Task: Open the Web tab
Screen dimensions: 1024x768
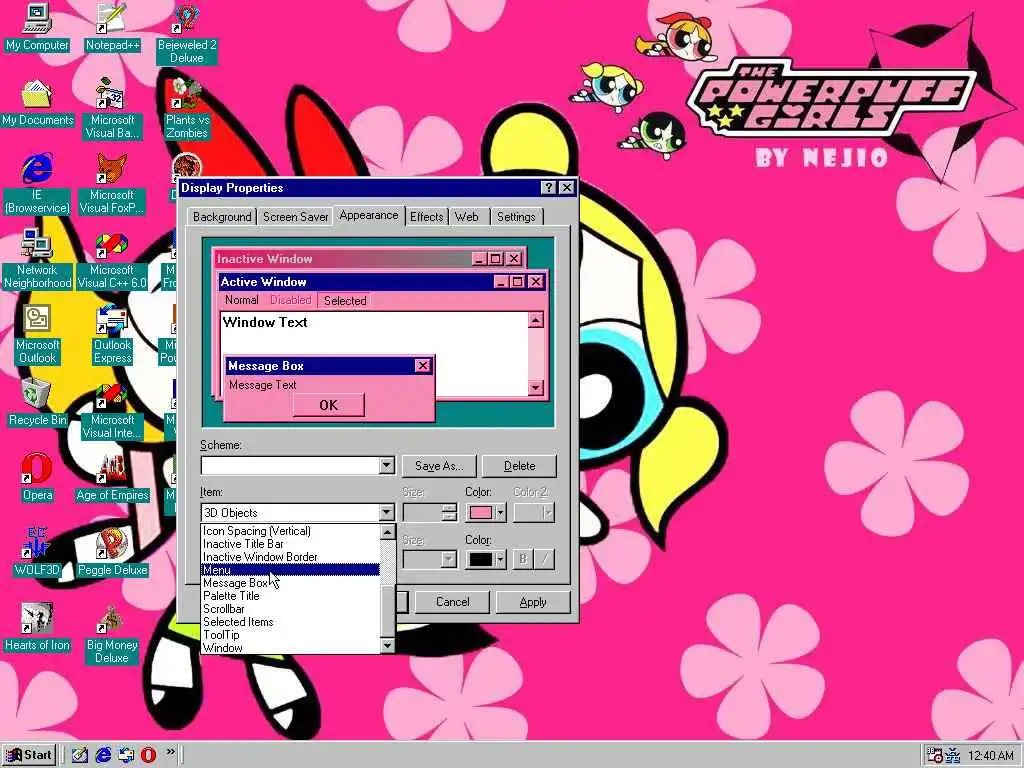Action: [x=466, y=217]
